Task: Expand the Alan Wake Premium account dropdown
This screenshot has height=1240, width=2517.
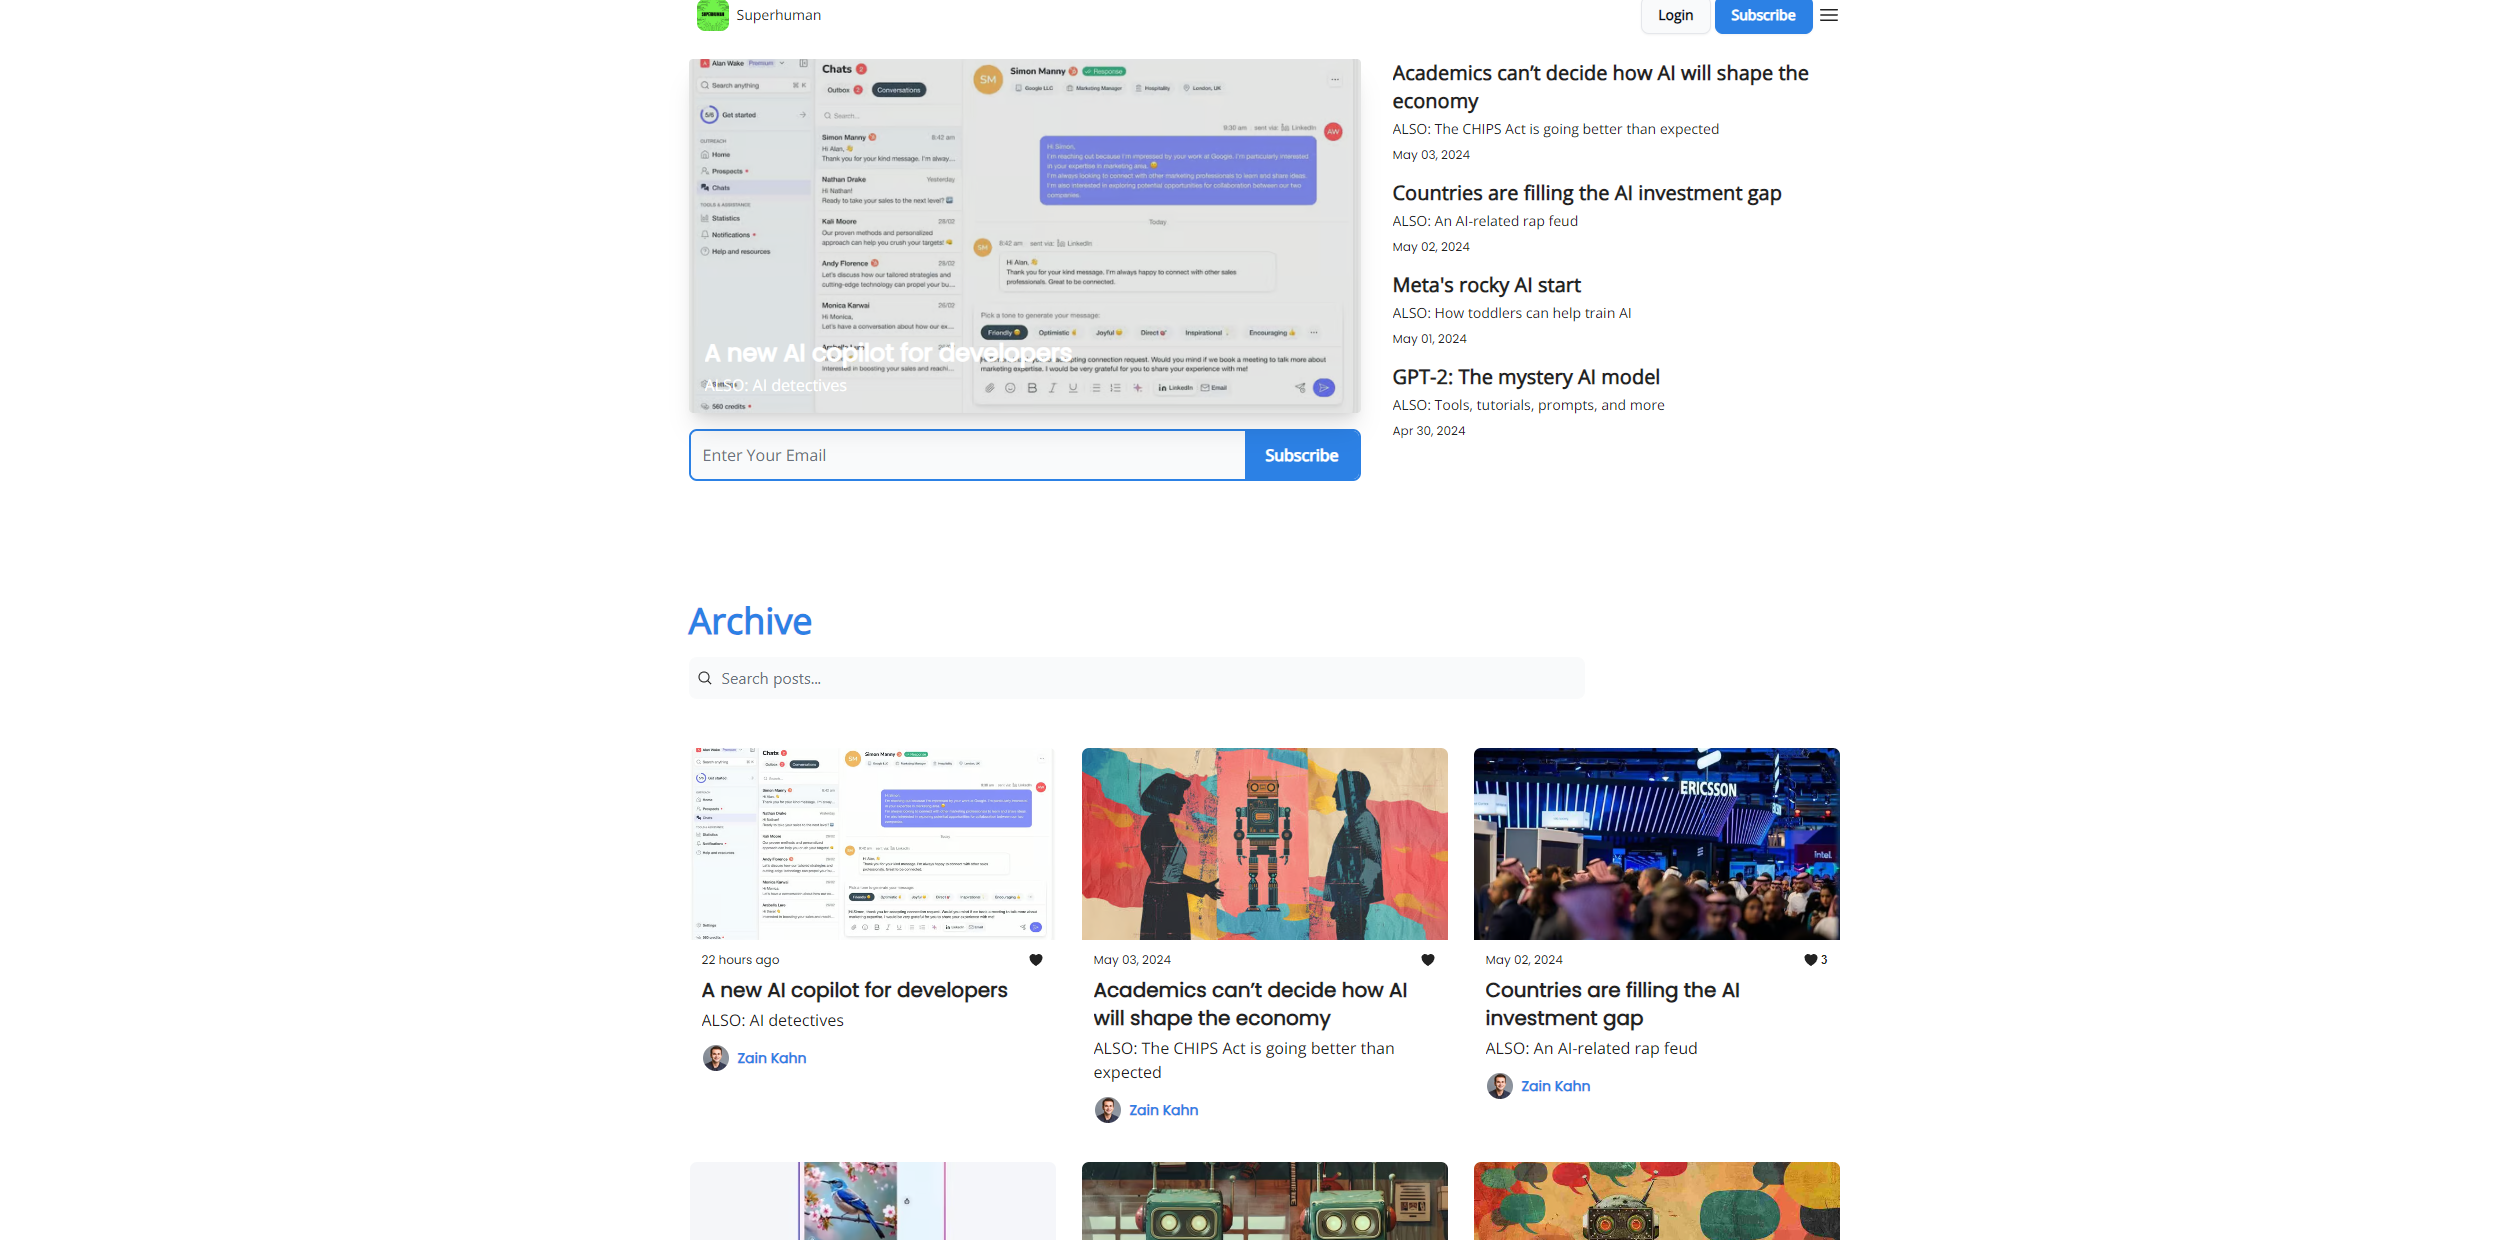Action: click(x=781, y=63)
